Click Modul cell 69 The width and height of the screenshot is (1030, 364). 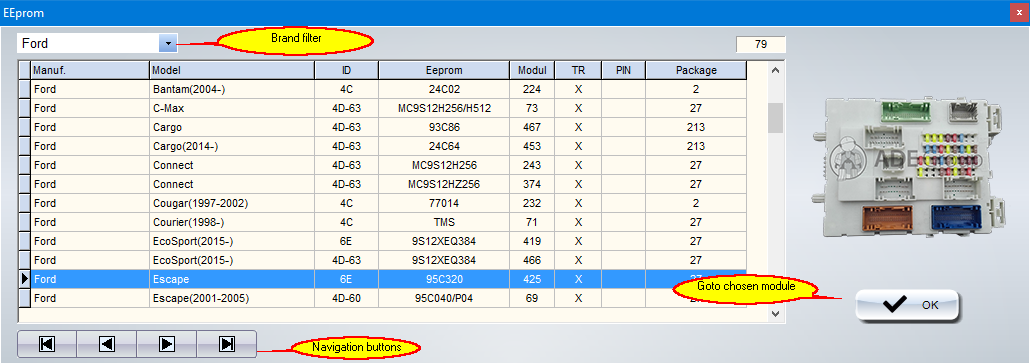click(x=532, y=299)
